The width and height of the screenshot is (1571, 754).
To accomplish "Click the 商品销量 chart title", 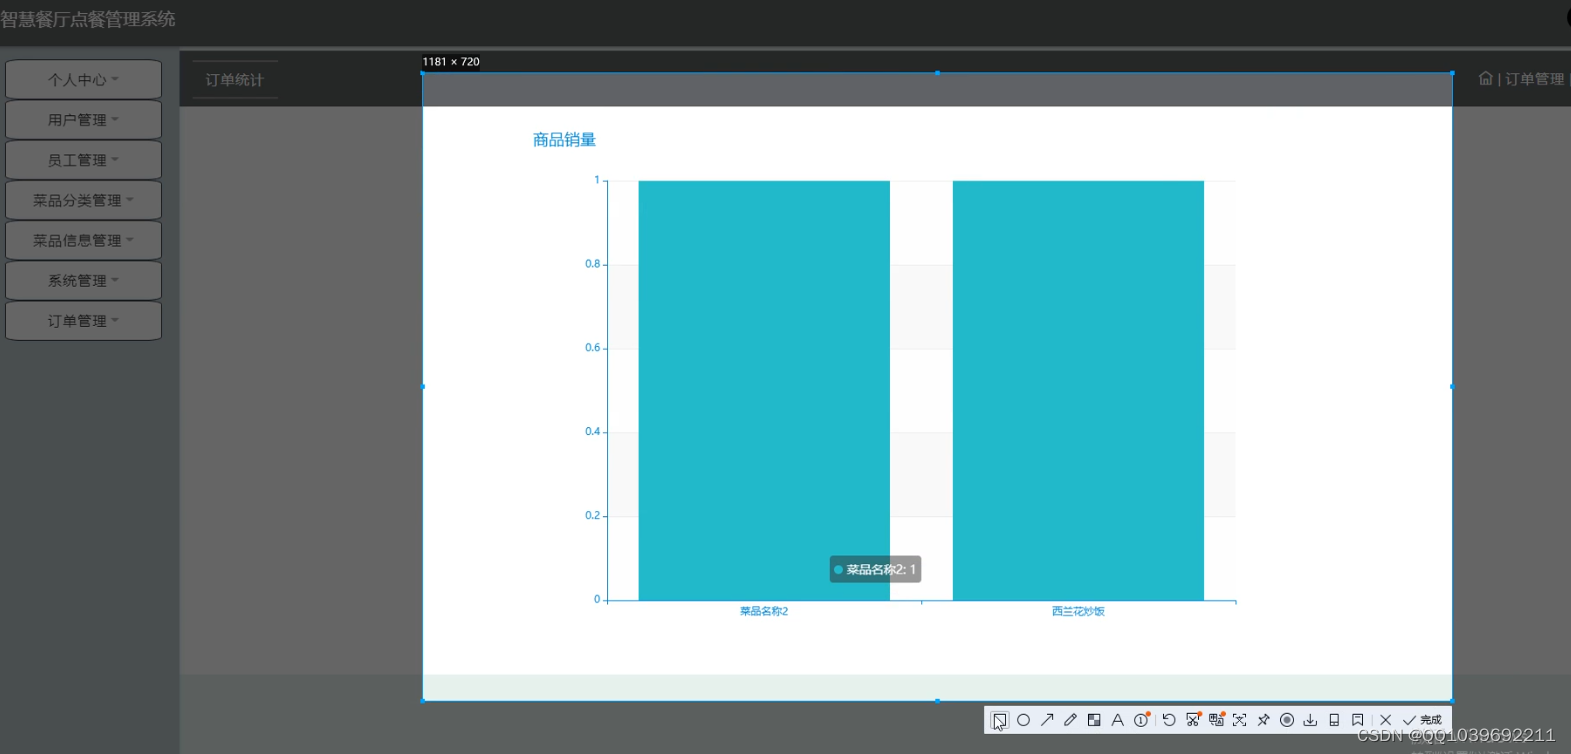I will coord(564,140).
